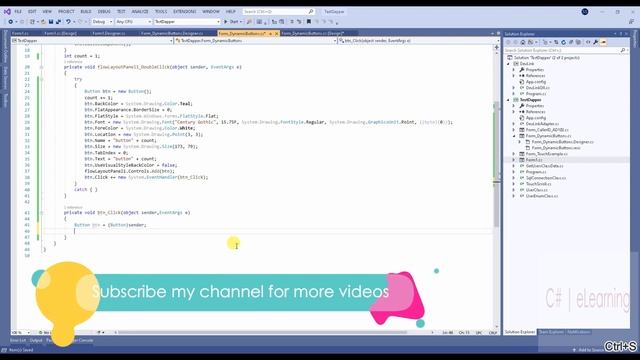Open the DEBUG menu
This screenshot has height=360, width=640.
(104, 11)
